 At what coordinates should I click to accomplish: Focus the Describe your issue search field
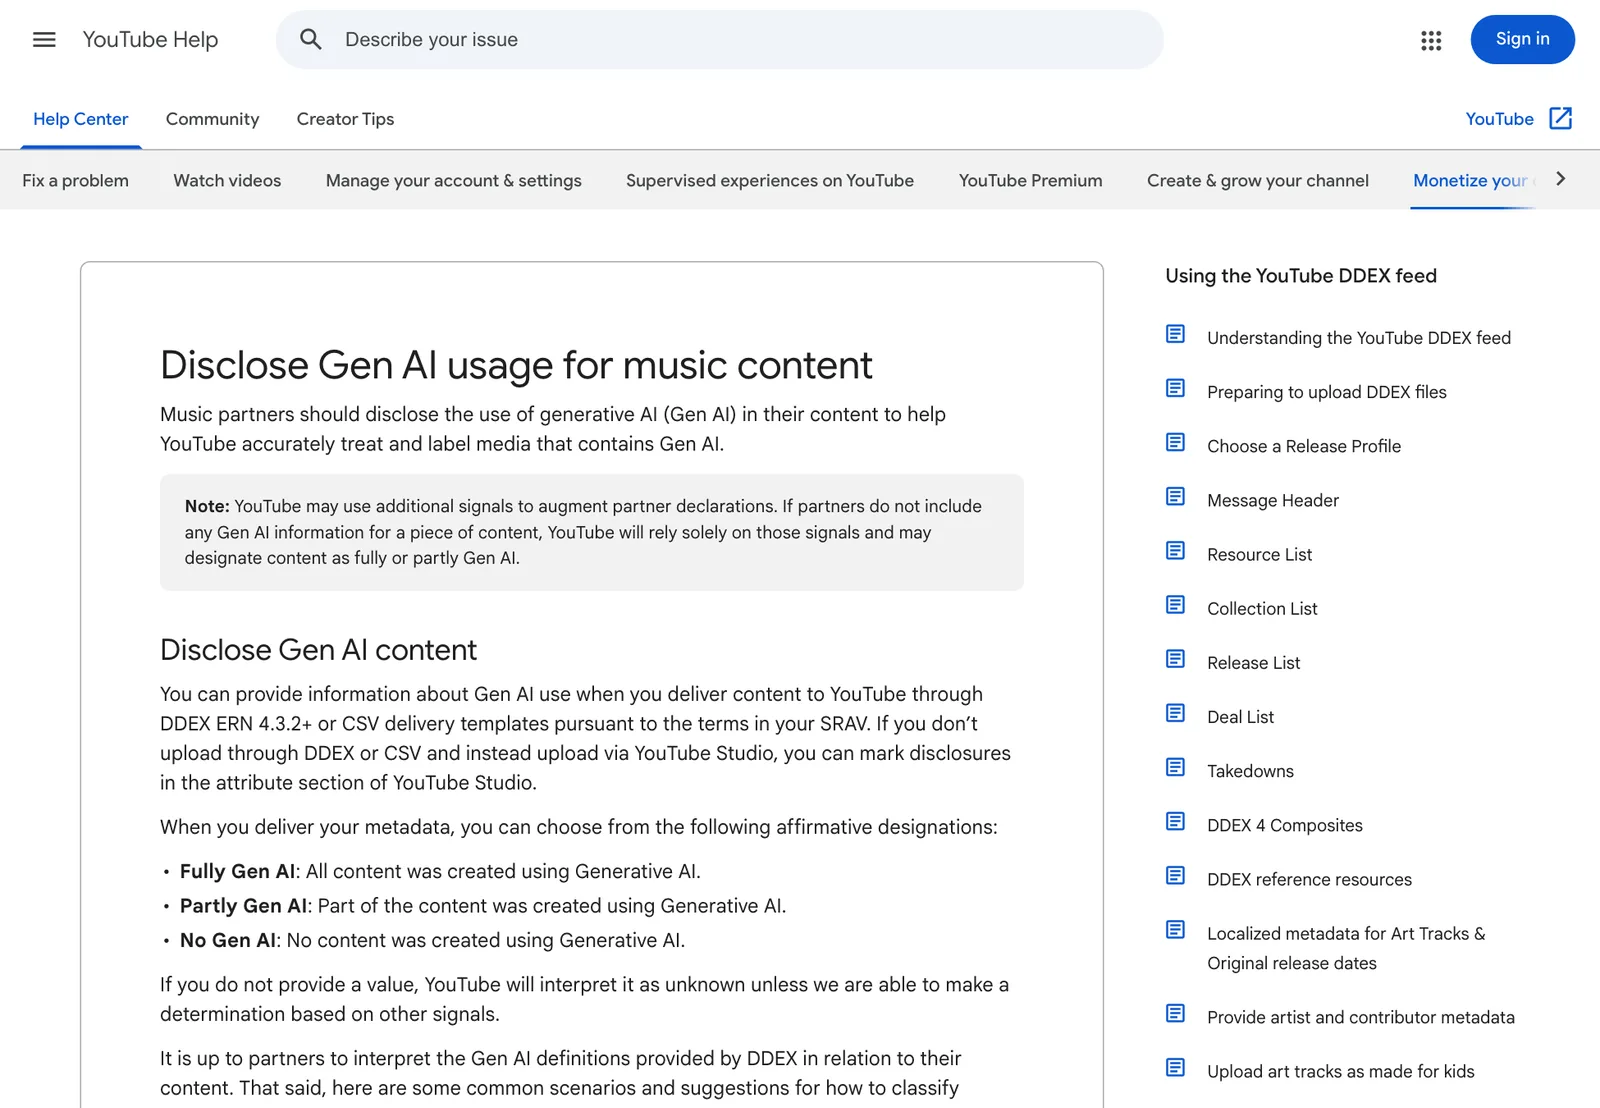720,40
